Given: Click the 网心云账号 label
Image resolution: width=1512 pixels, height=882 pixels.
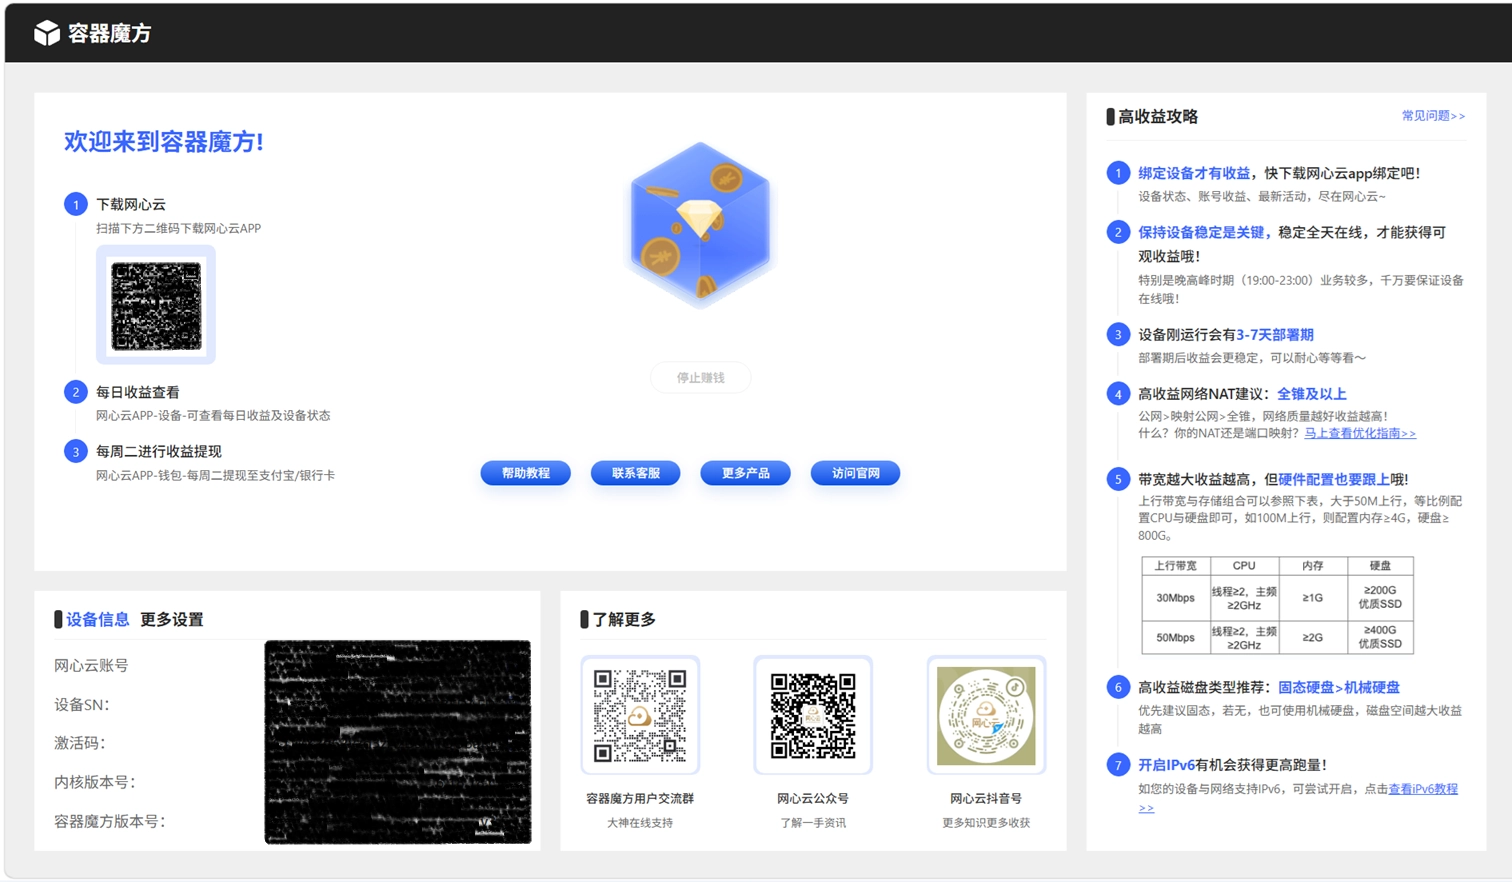Looking at the screenshot, I should [91, 665].
